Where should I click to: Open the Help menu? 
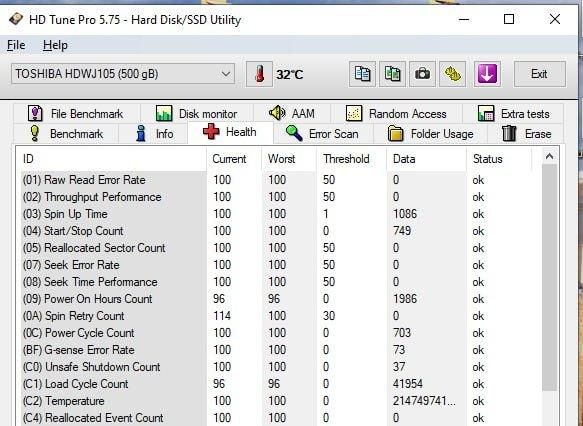pyautogui.click(x=55, y=45)
